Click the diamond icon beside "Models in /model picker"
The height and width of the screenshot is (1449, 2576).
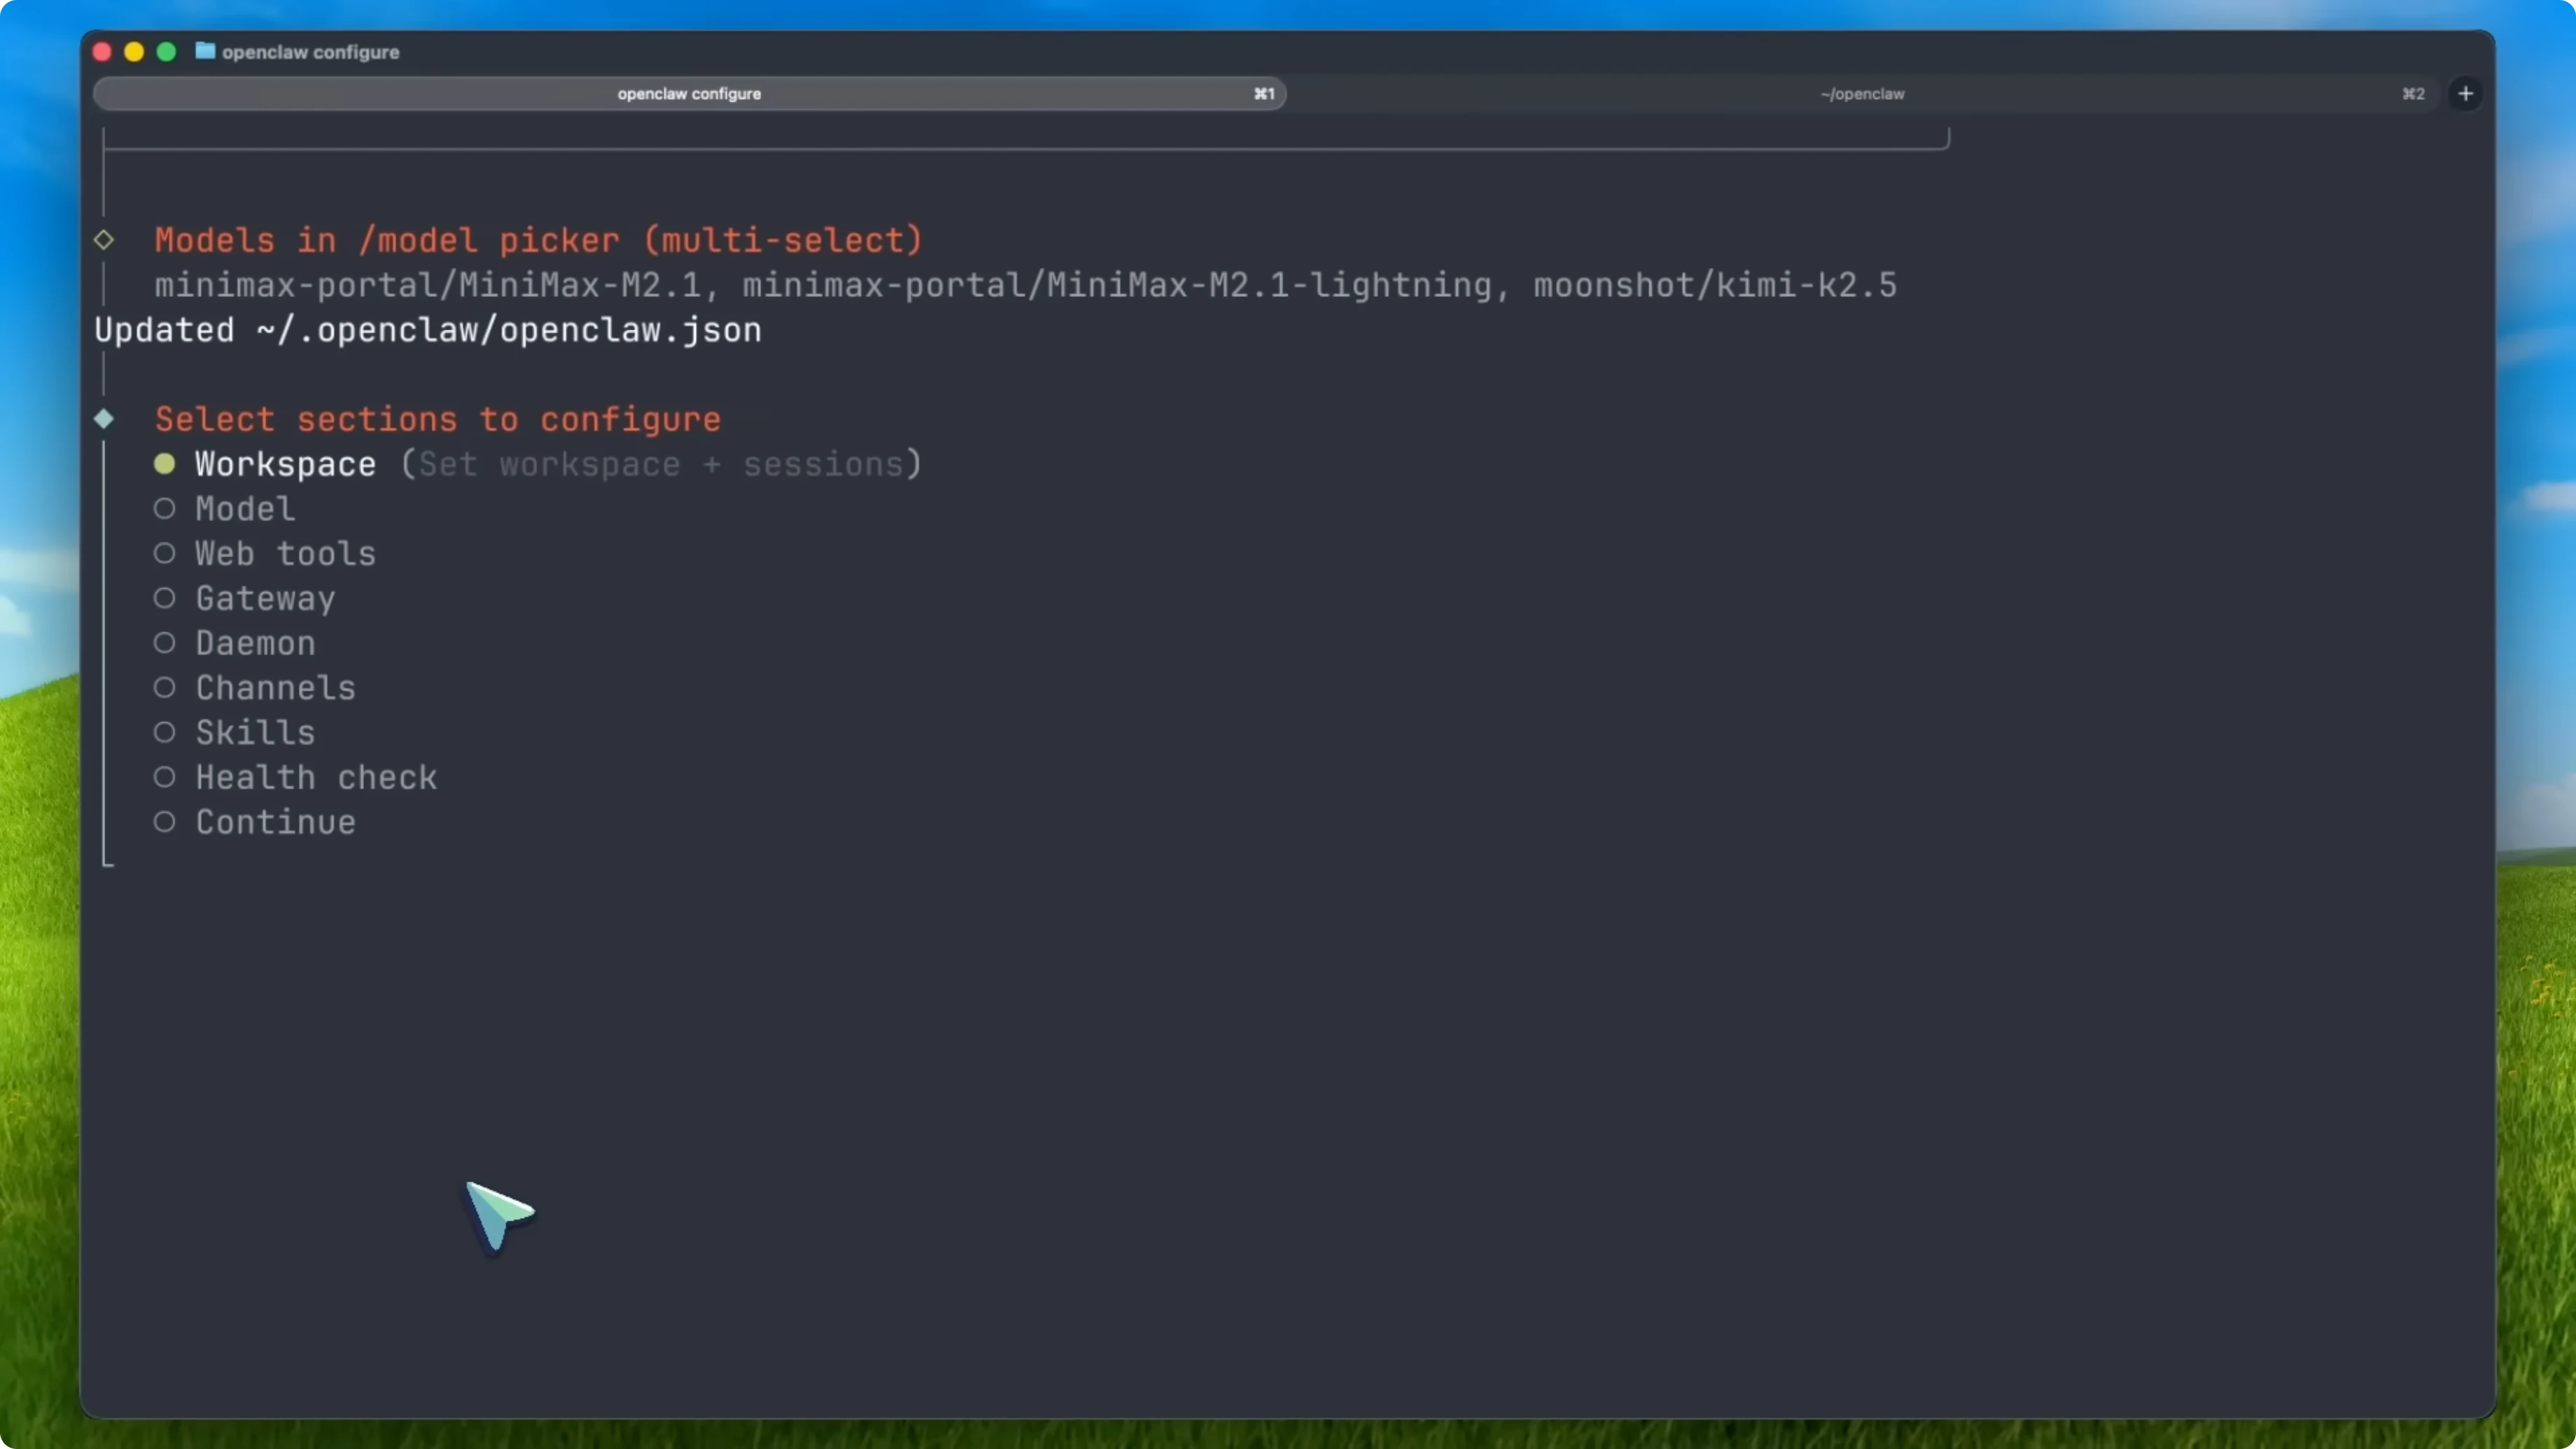click(104, 239)
